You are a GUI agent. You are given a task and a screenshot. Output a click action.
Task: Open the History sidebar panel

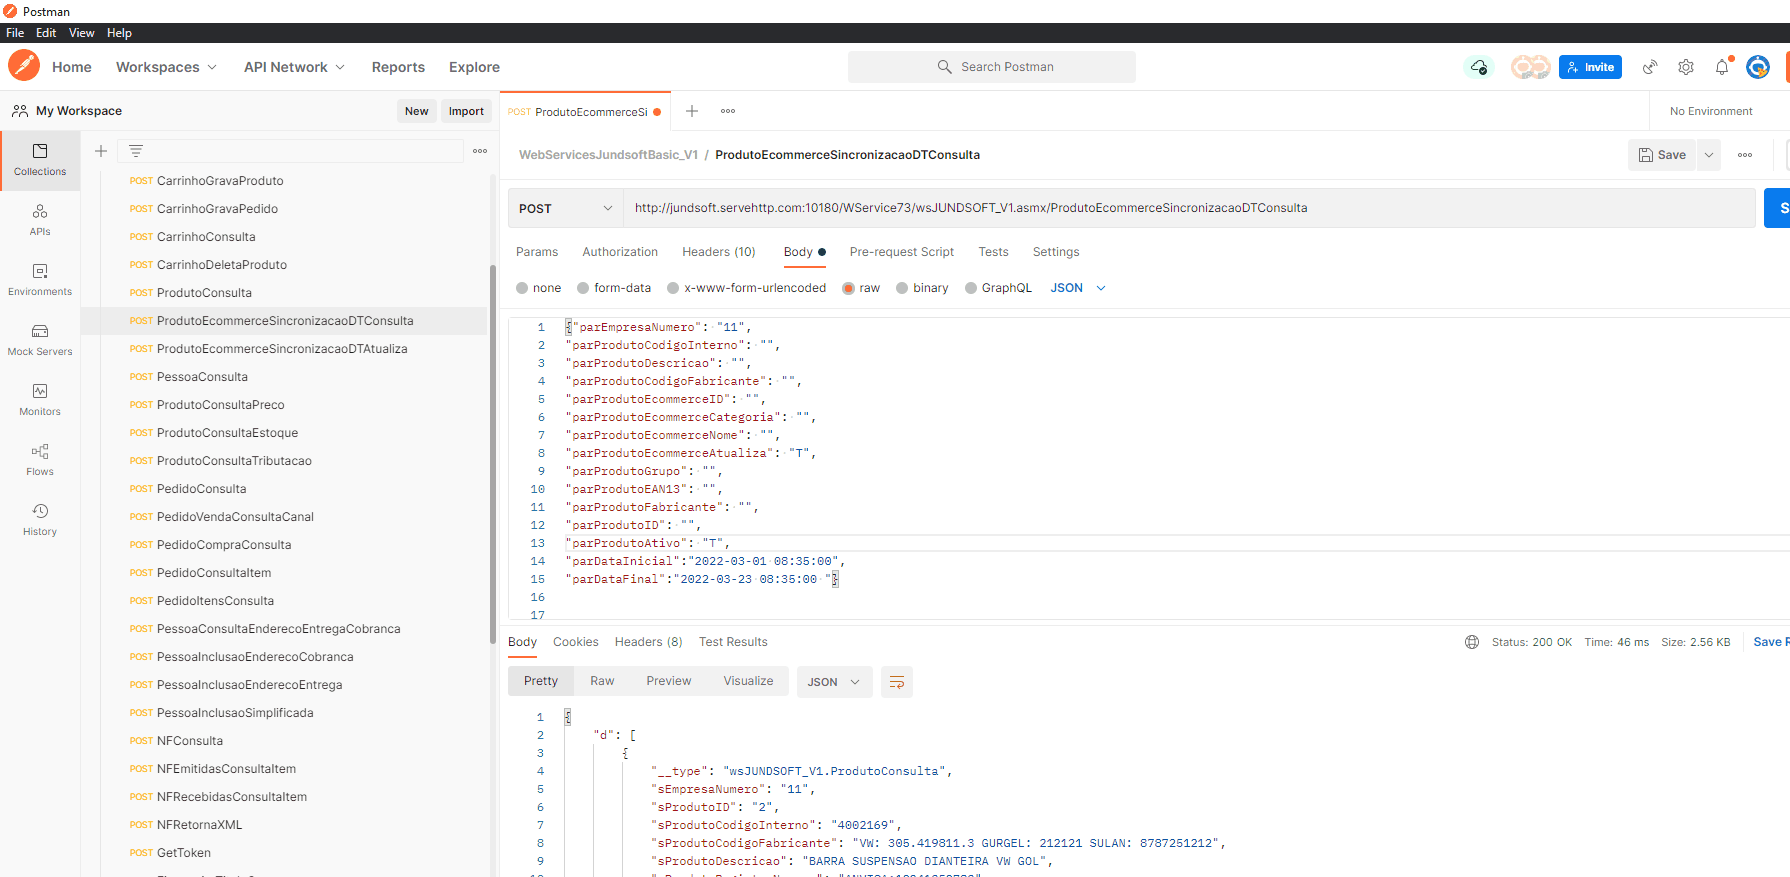[x=40, y=520]
